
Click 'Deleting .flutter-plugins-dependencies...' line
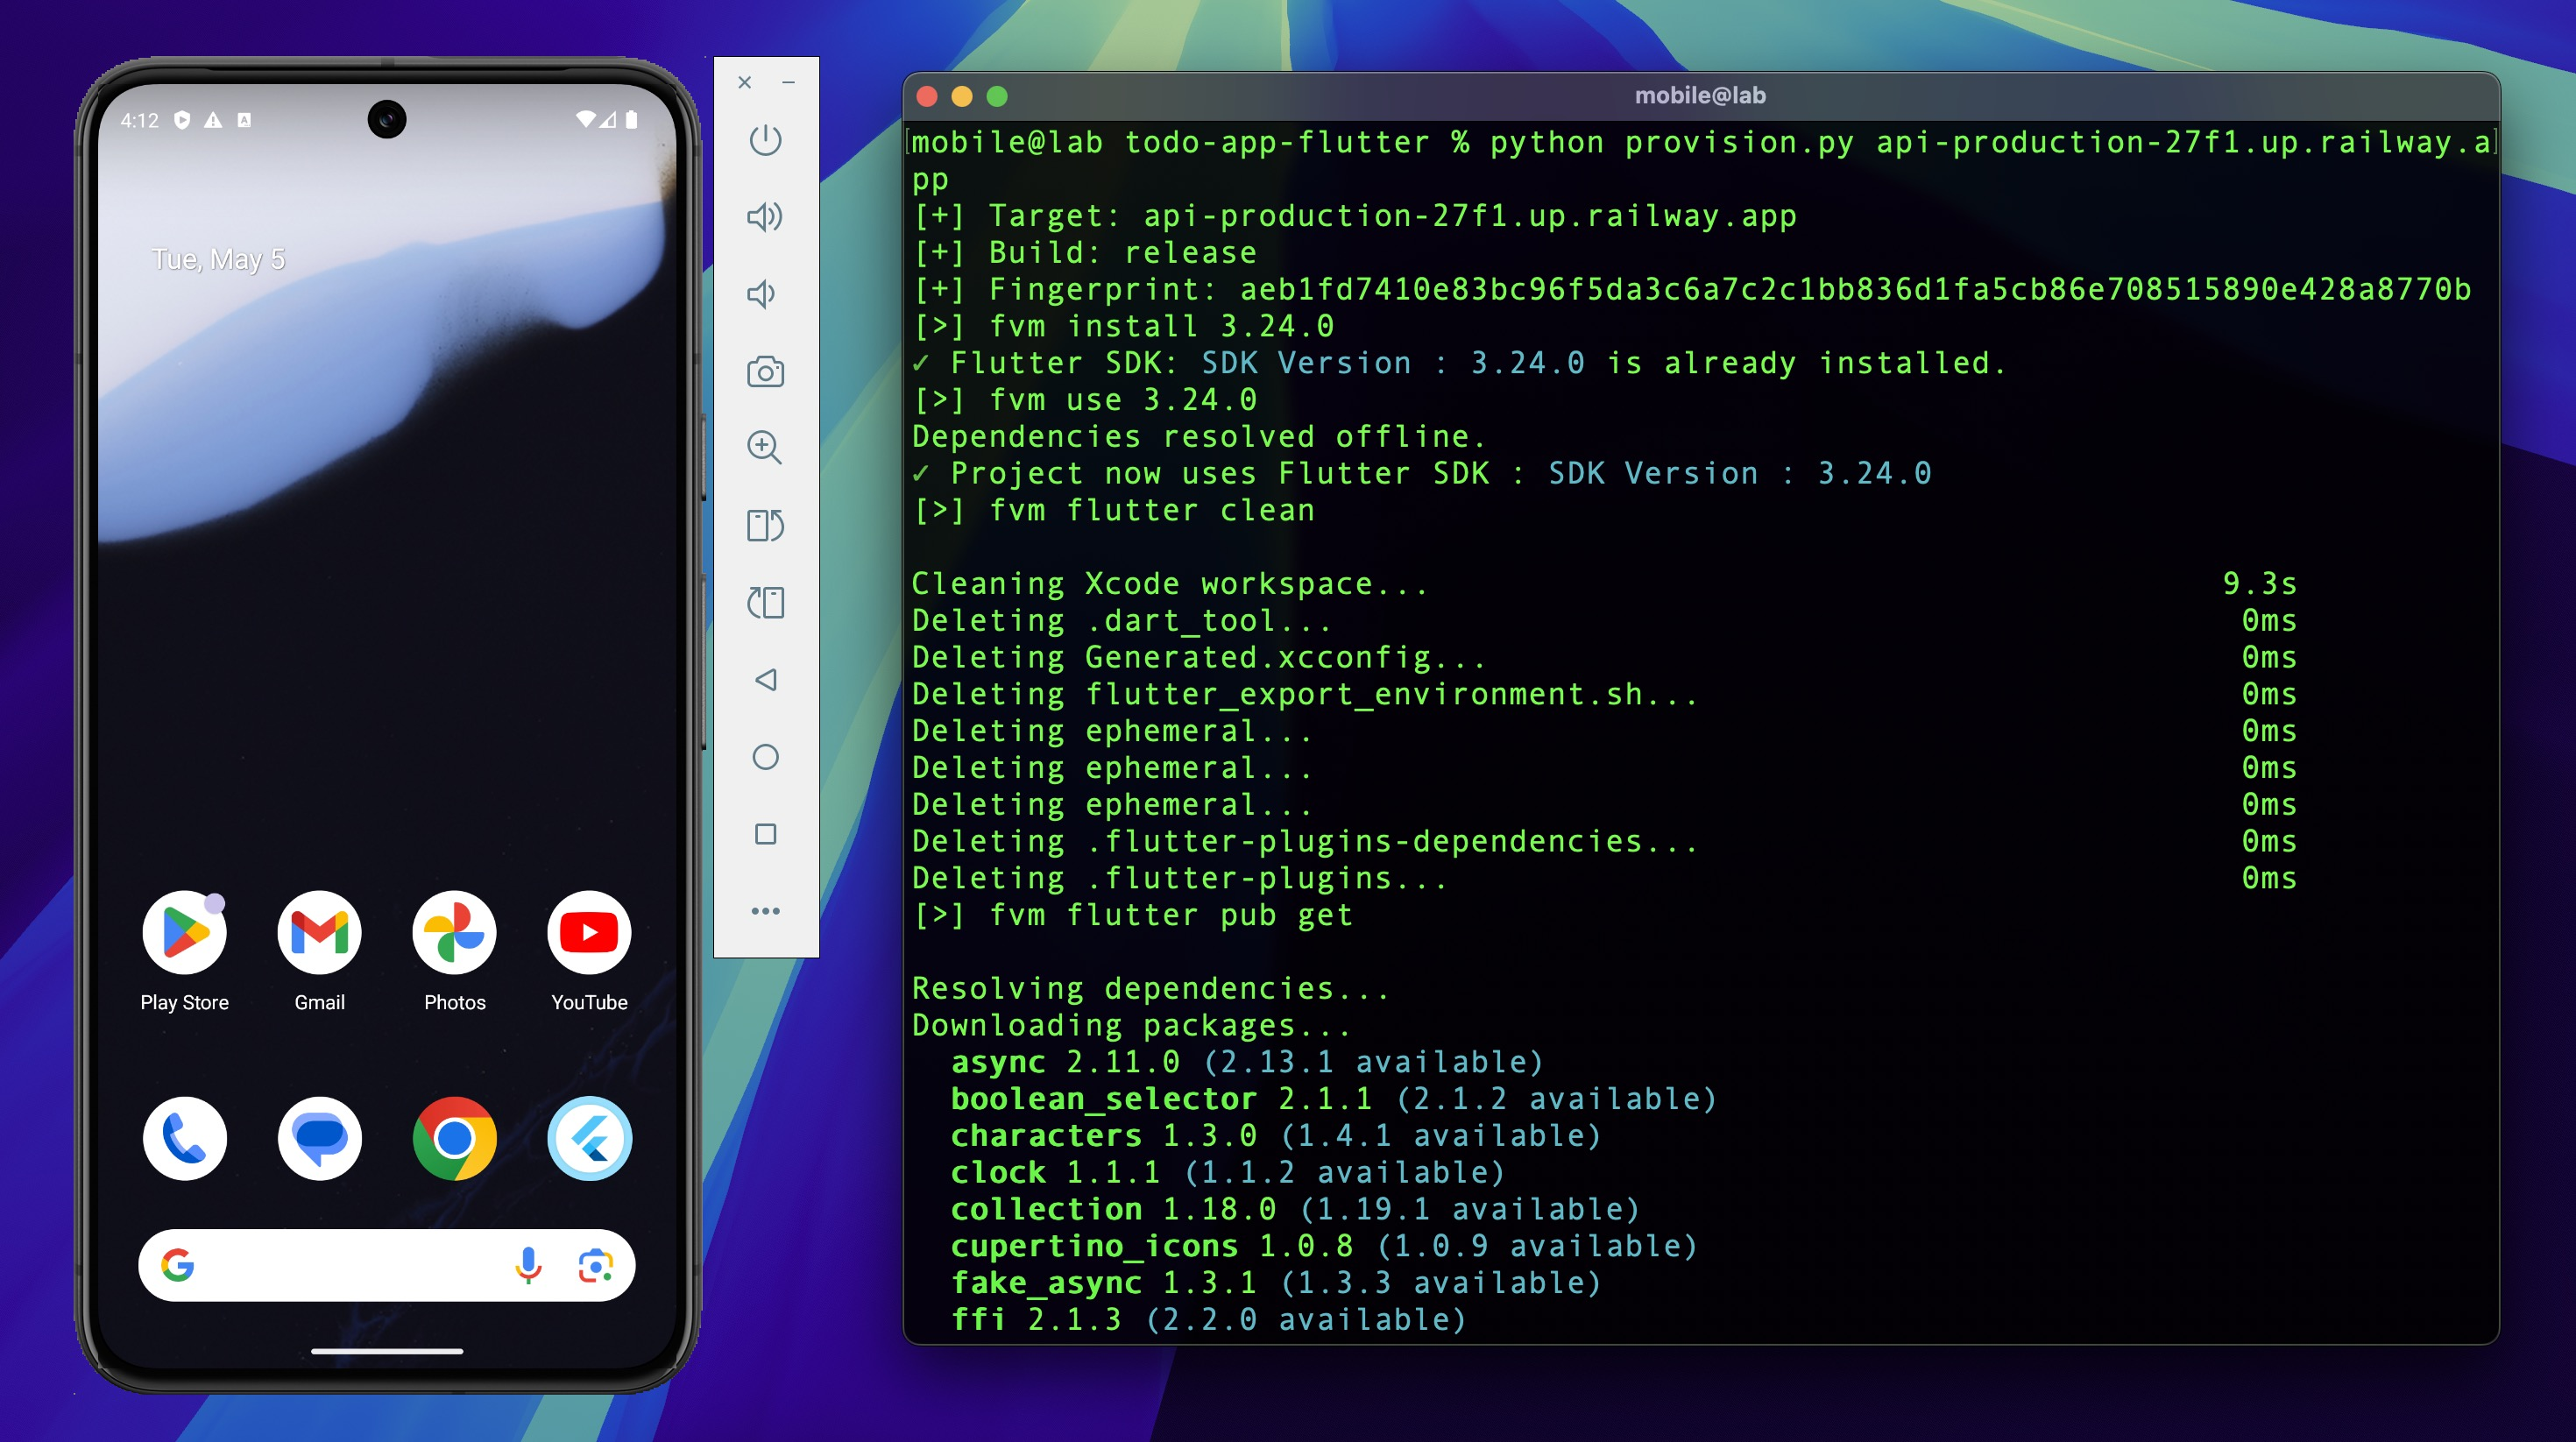pyautogui.click(x=1305, y=841)
